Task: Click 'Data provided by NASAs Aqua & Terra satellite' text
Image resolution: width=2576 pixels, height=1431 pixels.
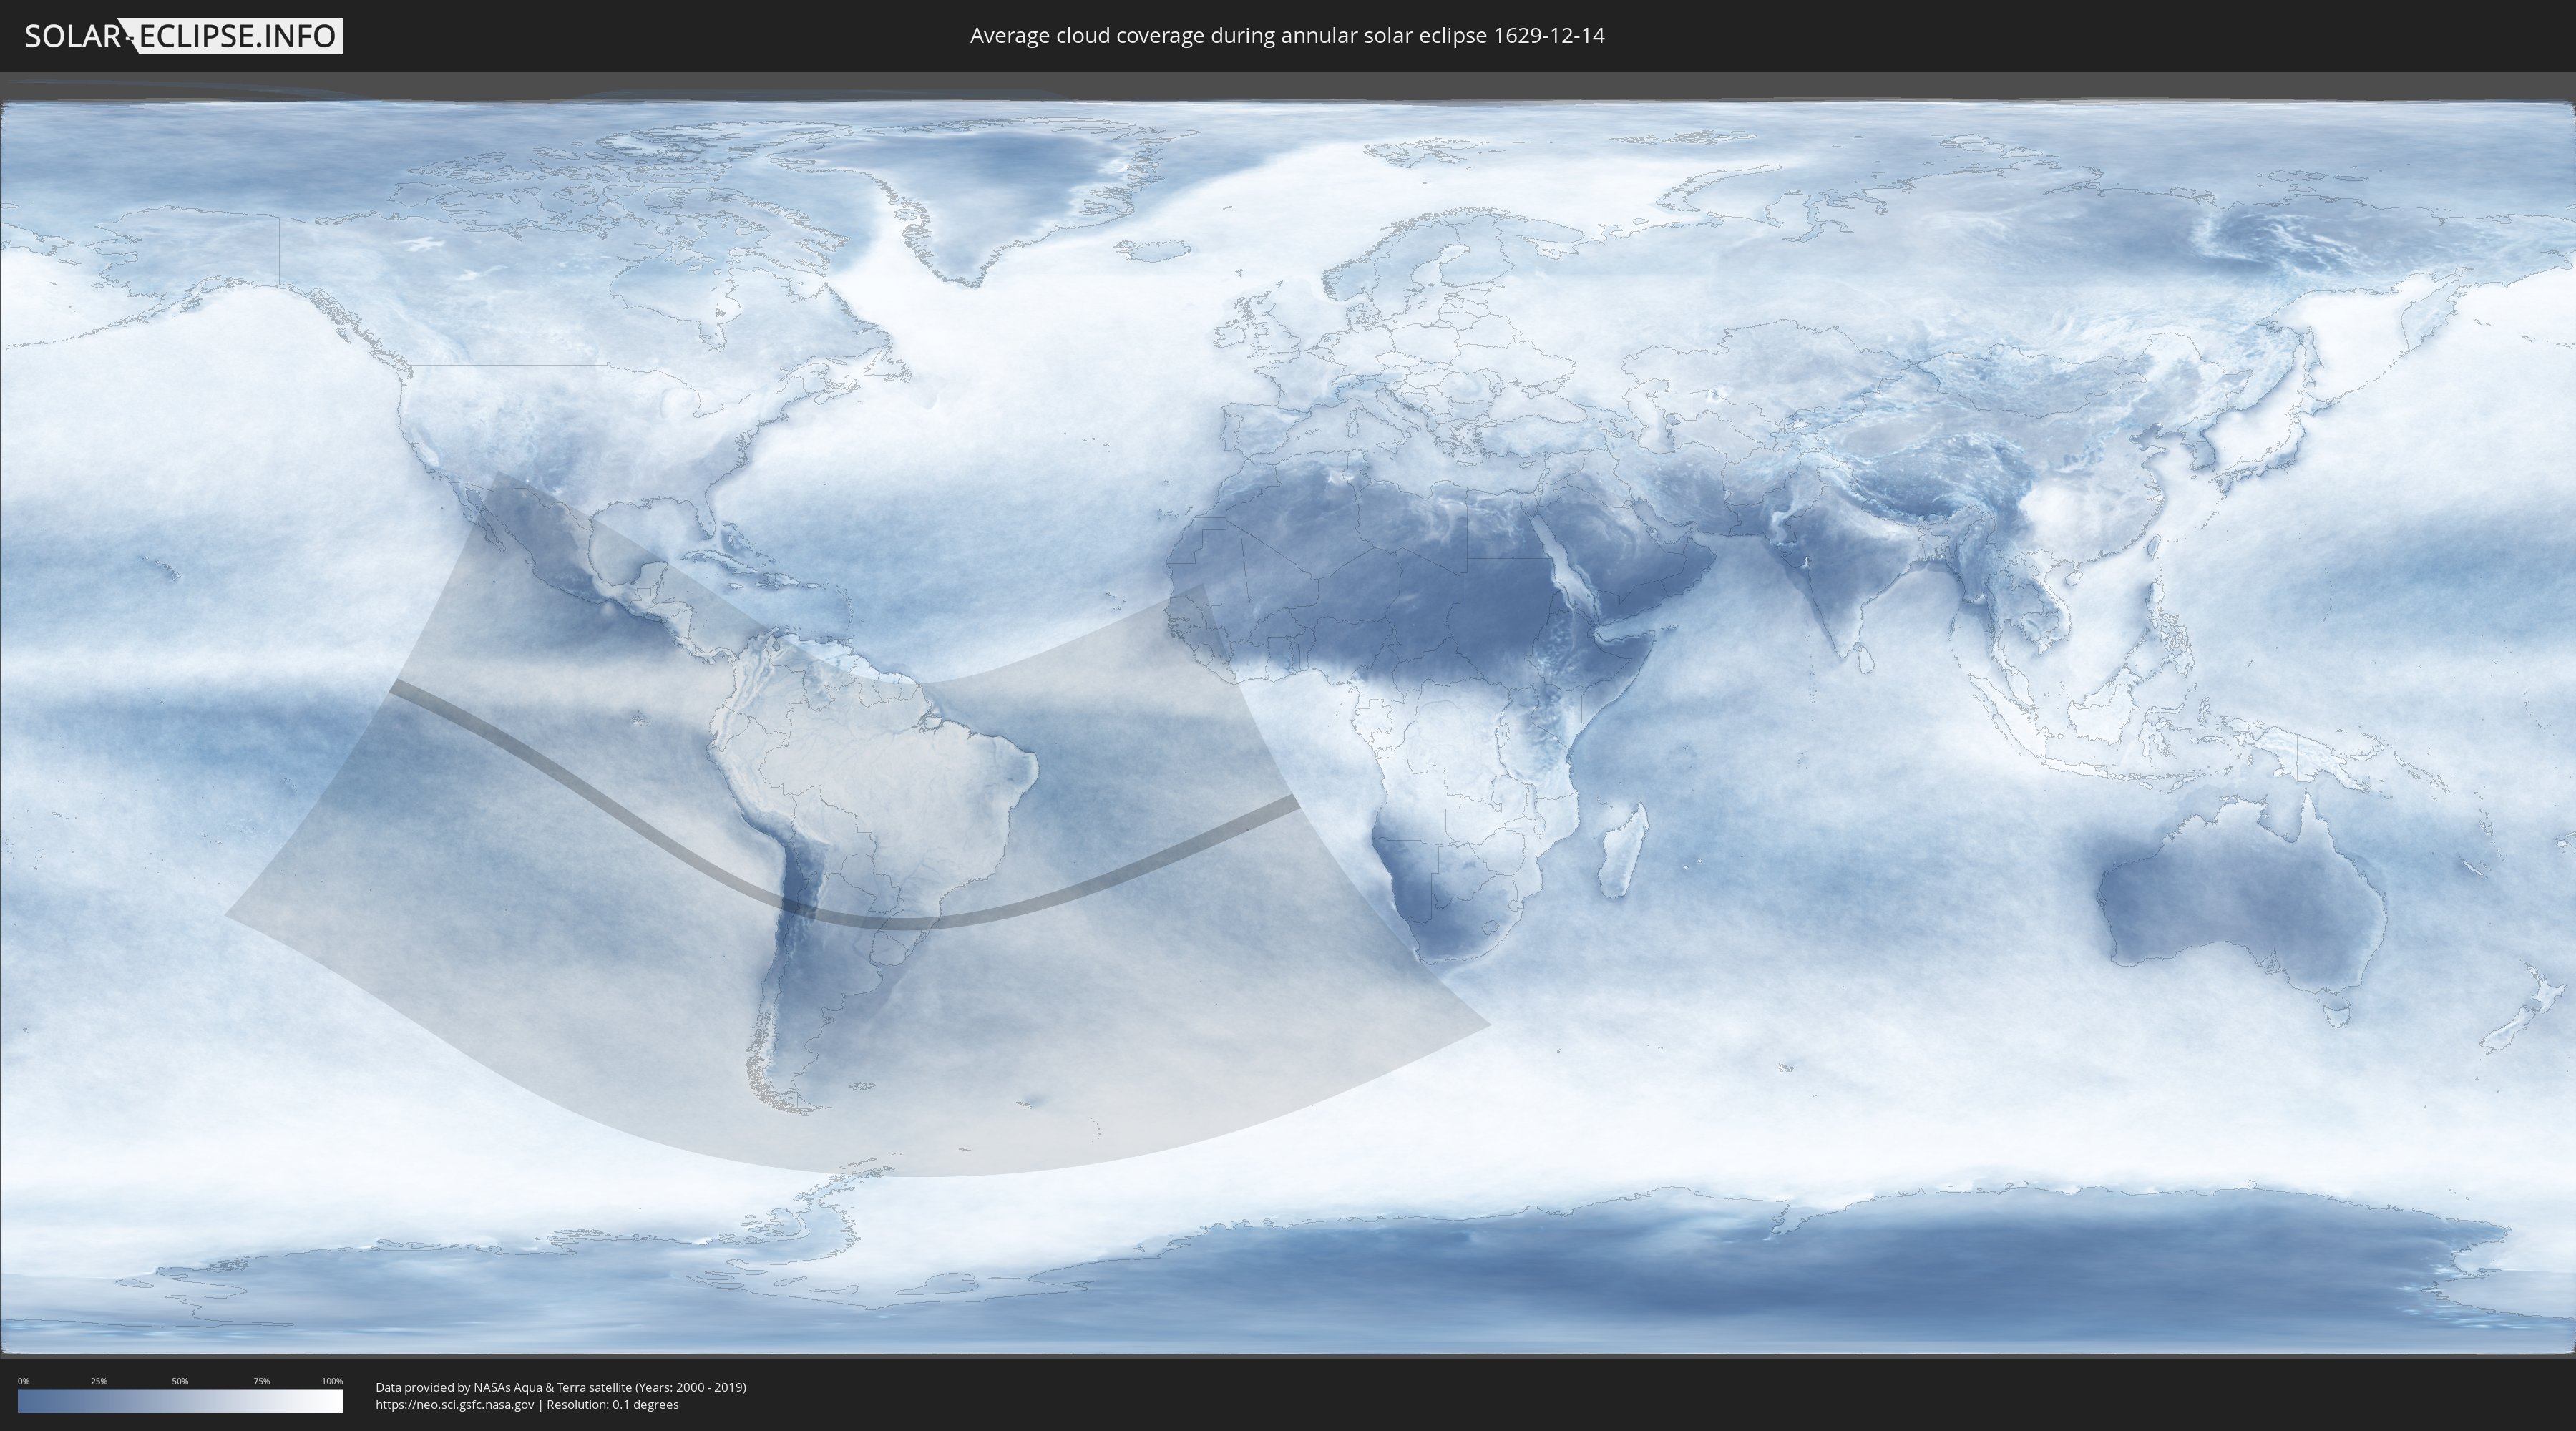Action: click(x=503, y=1387)
